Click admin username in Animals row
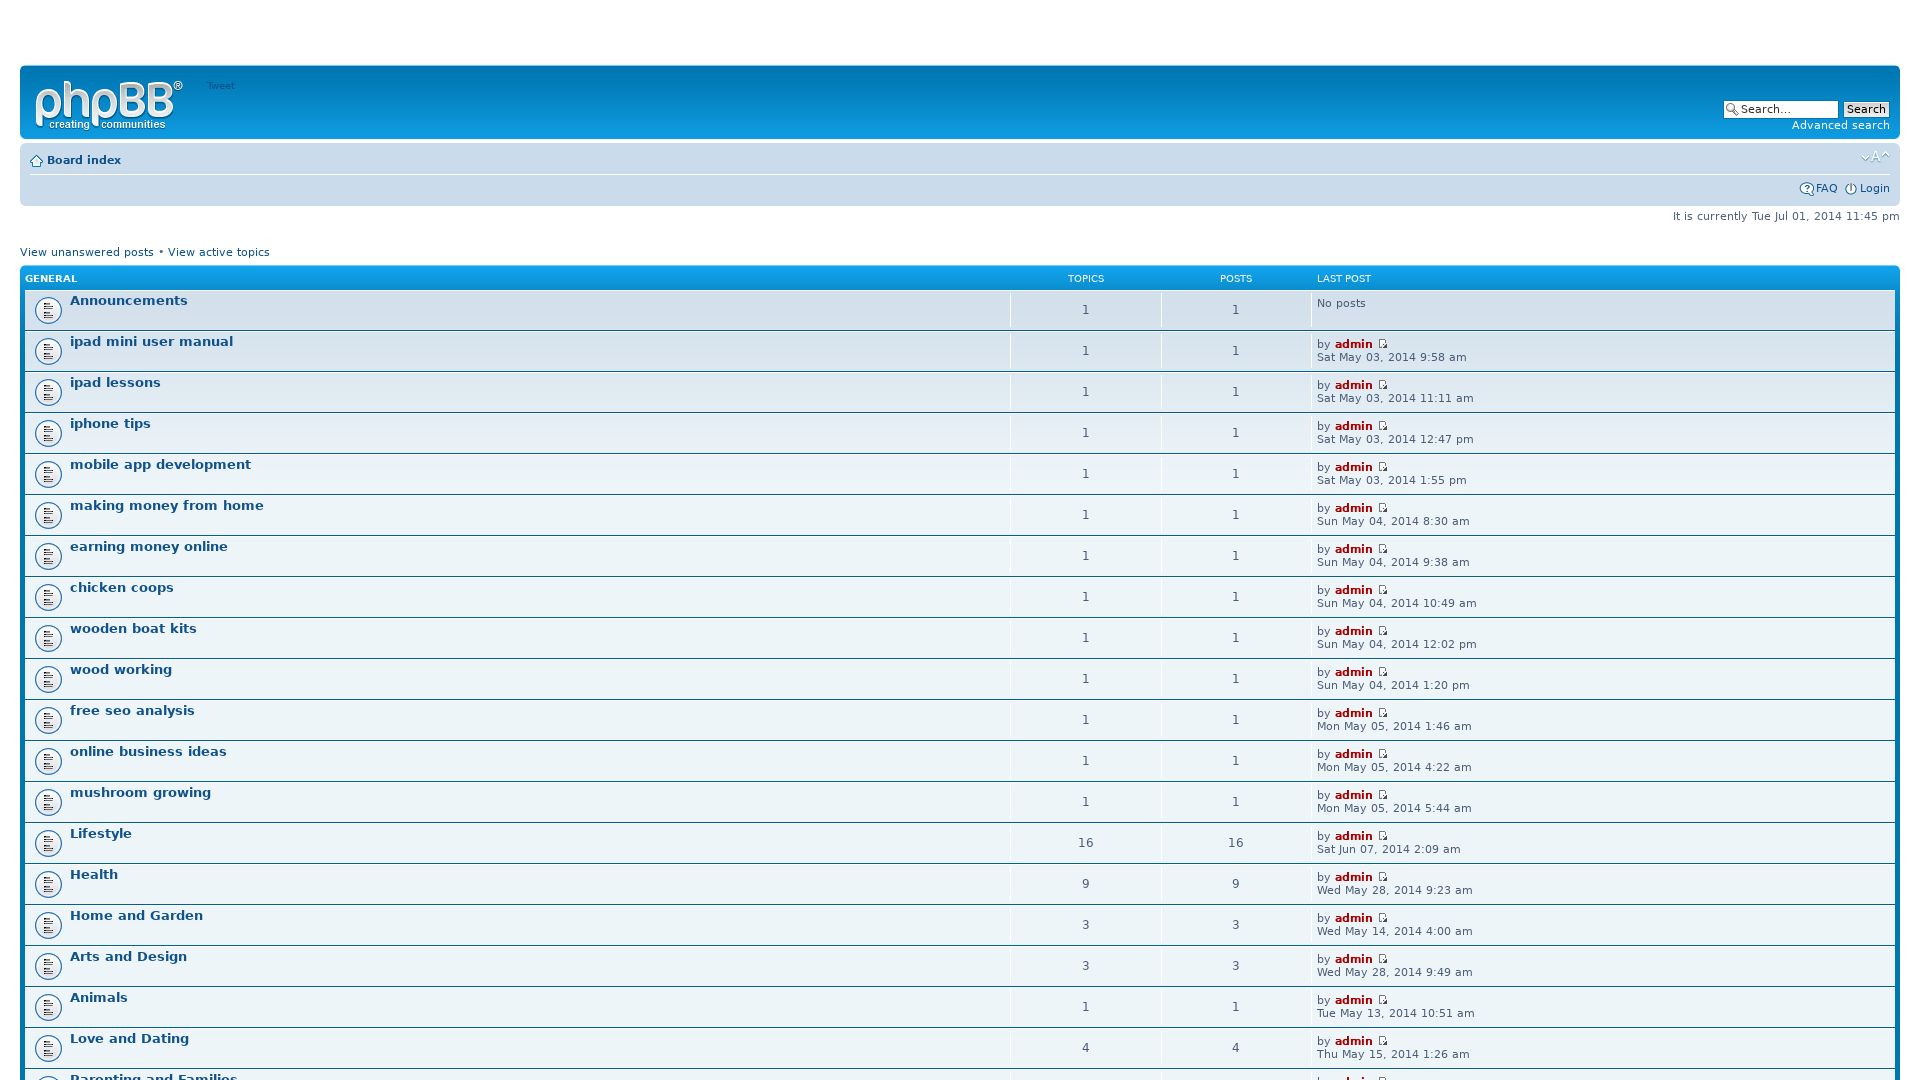 click(x=1353, y=1000)
